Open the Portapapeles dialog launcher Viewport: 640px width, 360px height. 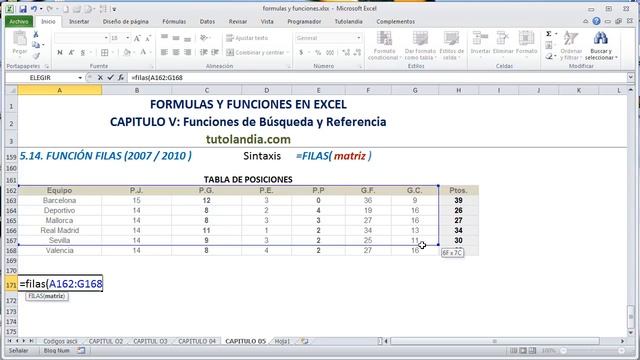[47, 66]
